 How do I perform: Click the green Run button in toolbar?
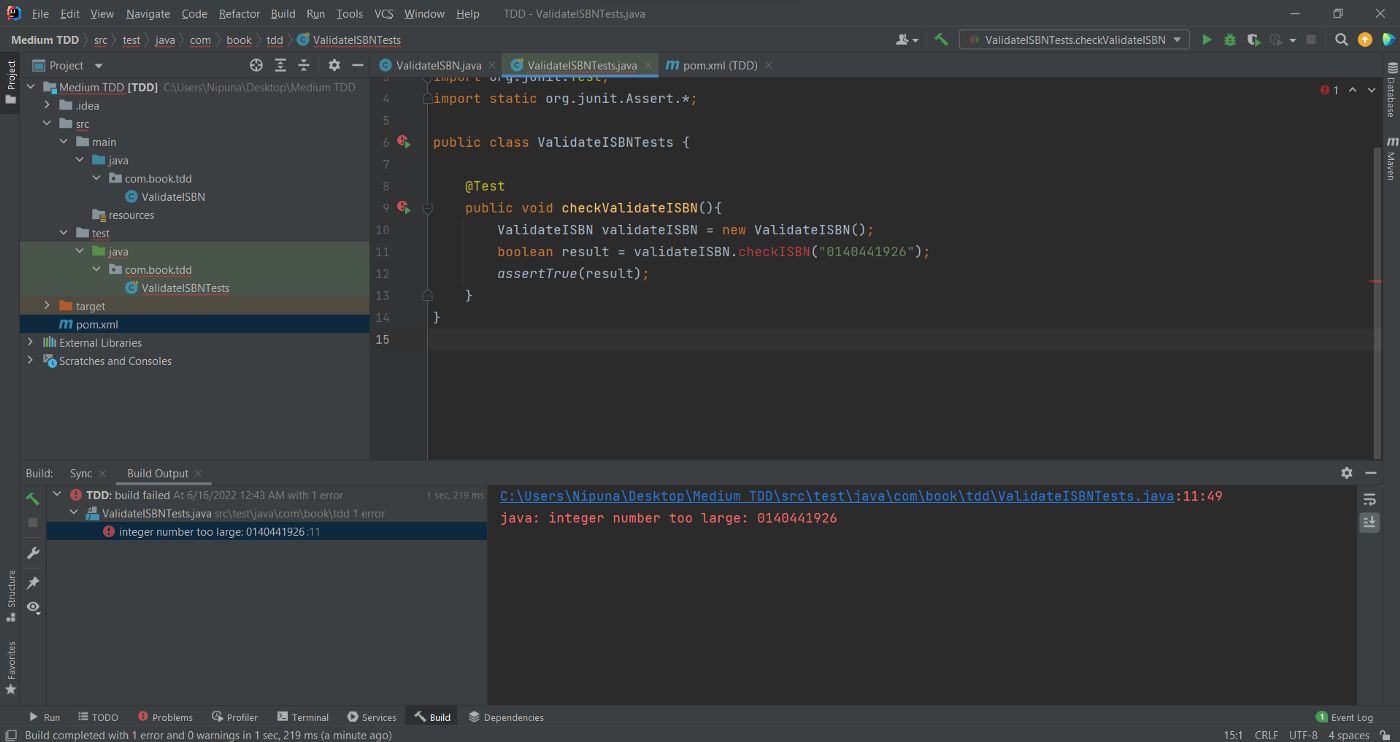point(1207,40)
